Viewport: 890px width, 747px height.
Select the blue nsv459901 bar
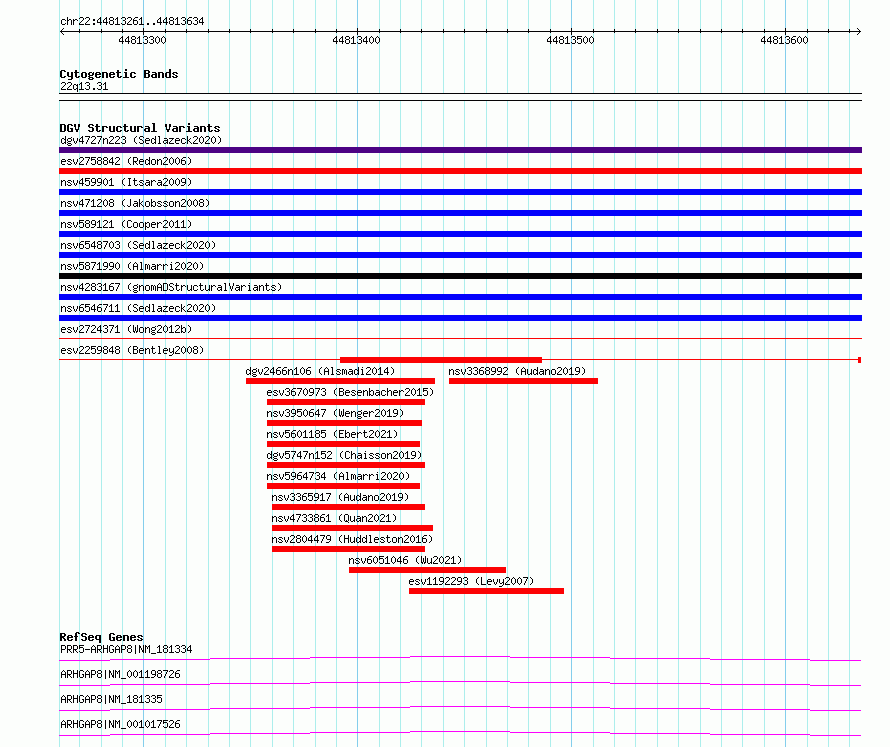[x=460, y=192]
